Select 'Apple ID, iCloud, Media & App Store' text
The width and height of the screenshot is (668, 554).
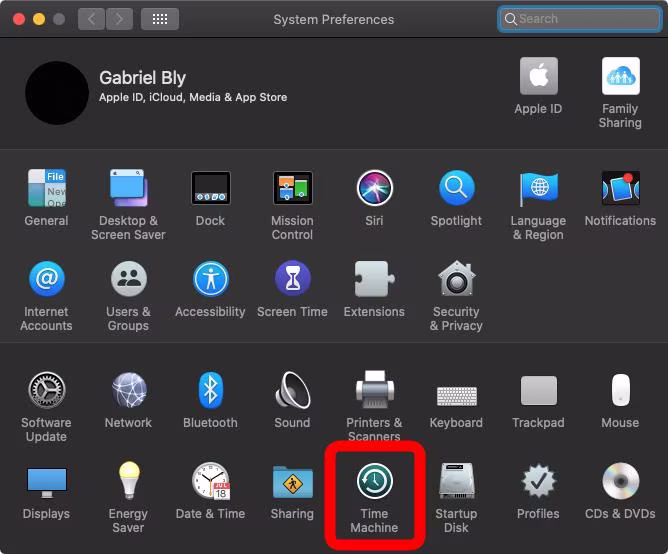(x=193, y=98)
